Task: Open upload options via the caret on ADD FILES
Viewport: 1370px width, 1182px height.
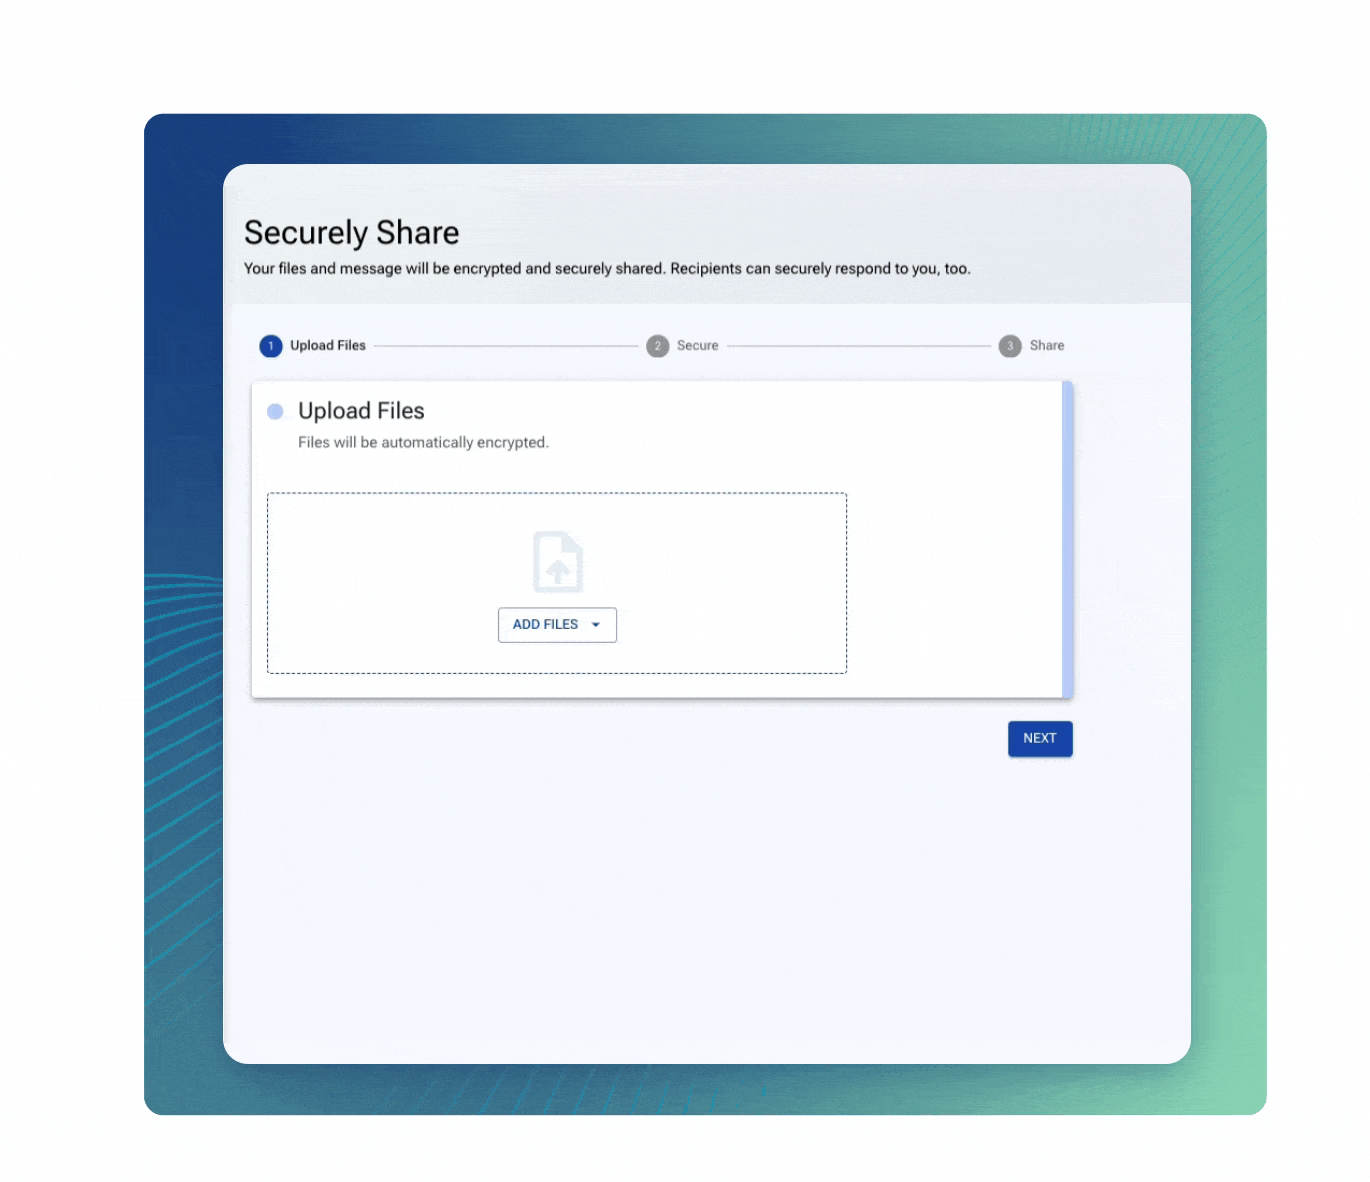Action: click(x=597, y=624)
